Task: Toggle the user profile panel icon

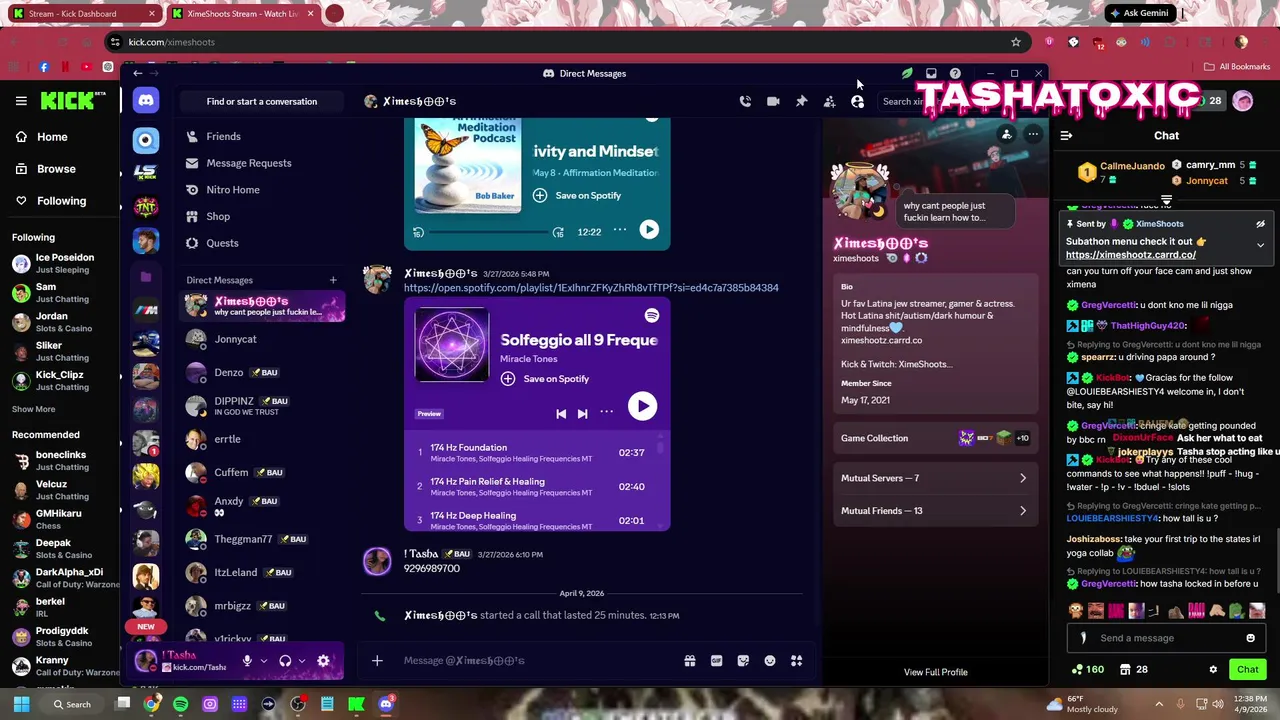Action: [857, 101]
